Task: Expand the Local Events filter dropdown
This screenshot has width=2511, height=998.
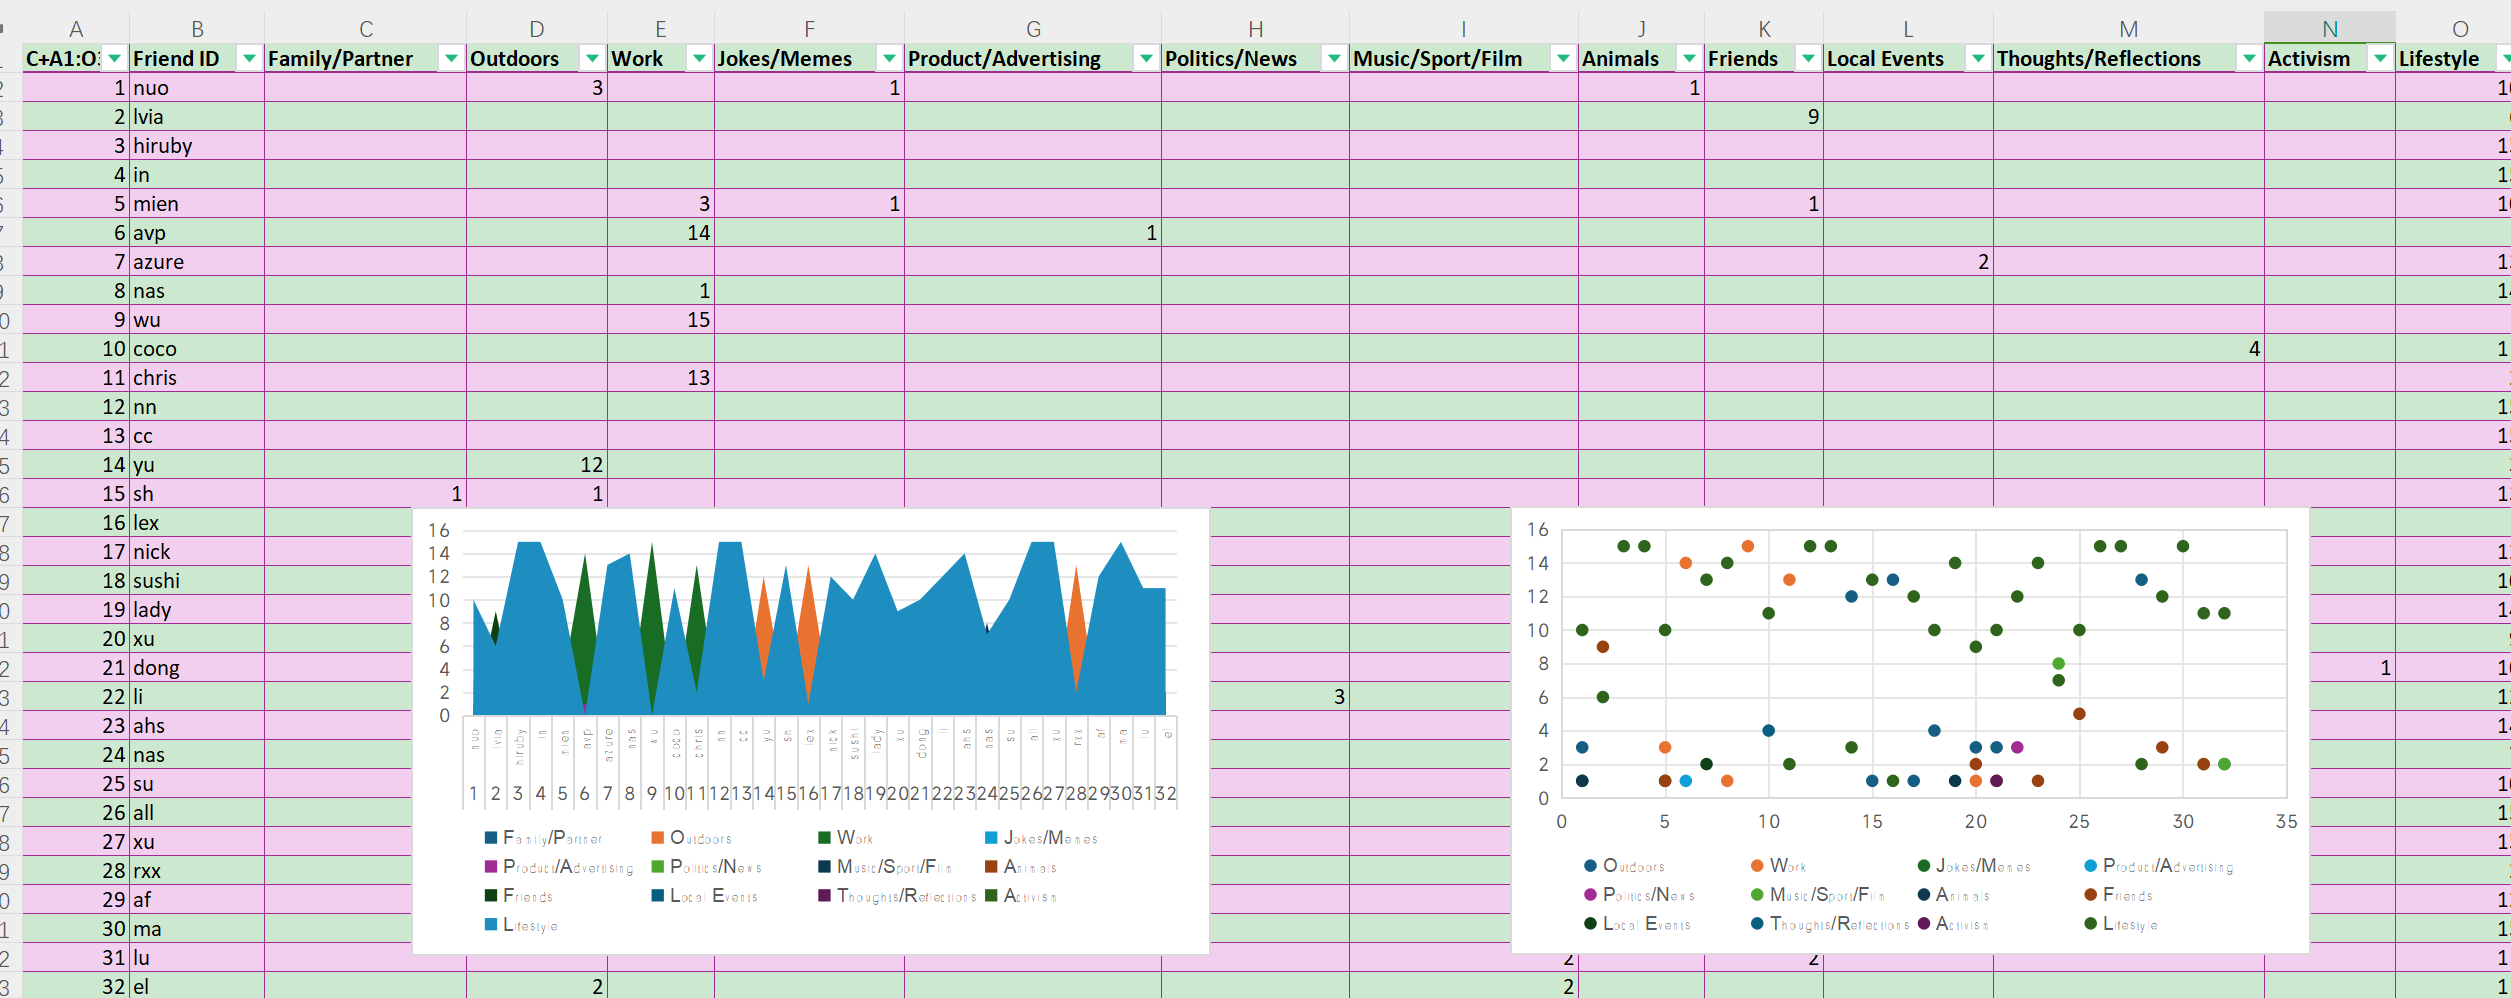Action: point(1977,59)
